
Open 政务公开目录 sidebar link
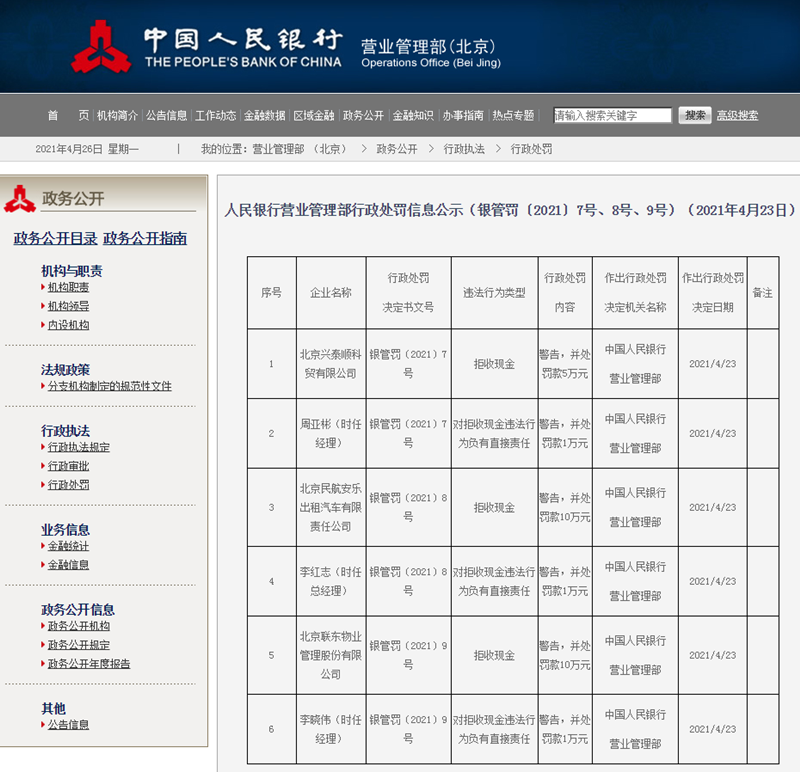[55, 238]
